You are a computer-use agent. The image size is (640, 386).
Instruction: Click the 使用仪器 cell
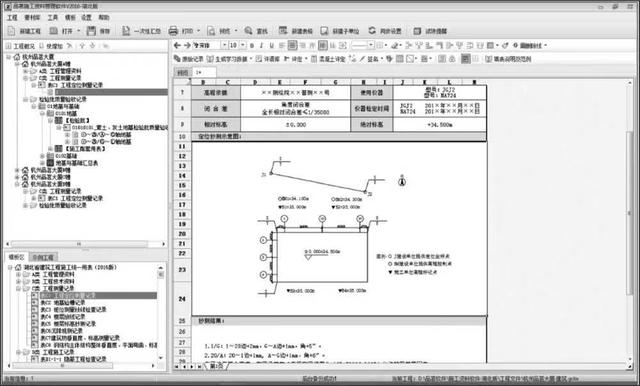point(372,92)
